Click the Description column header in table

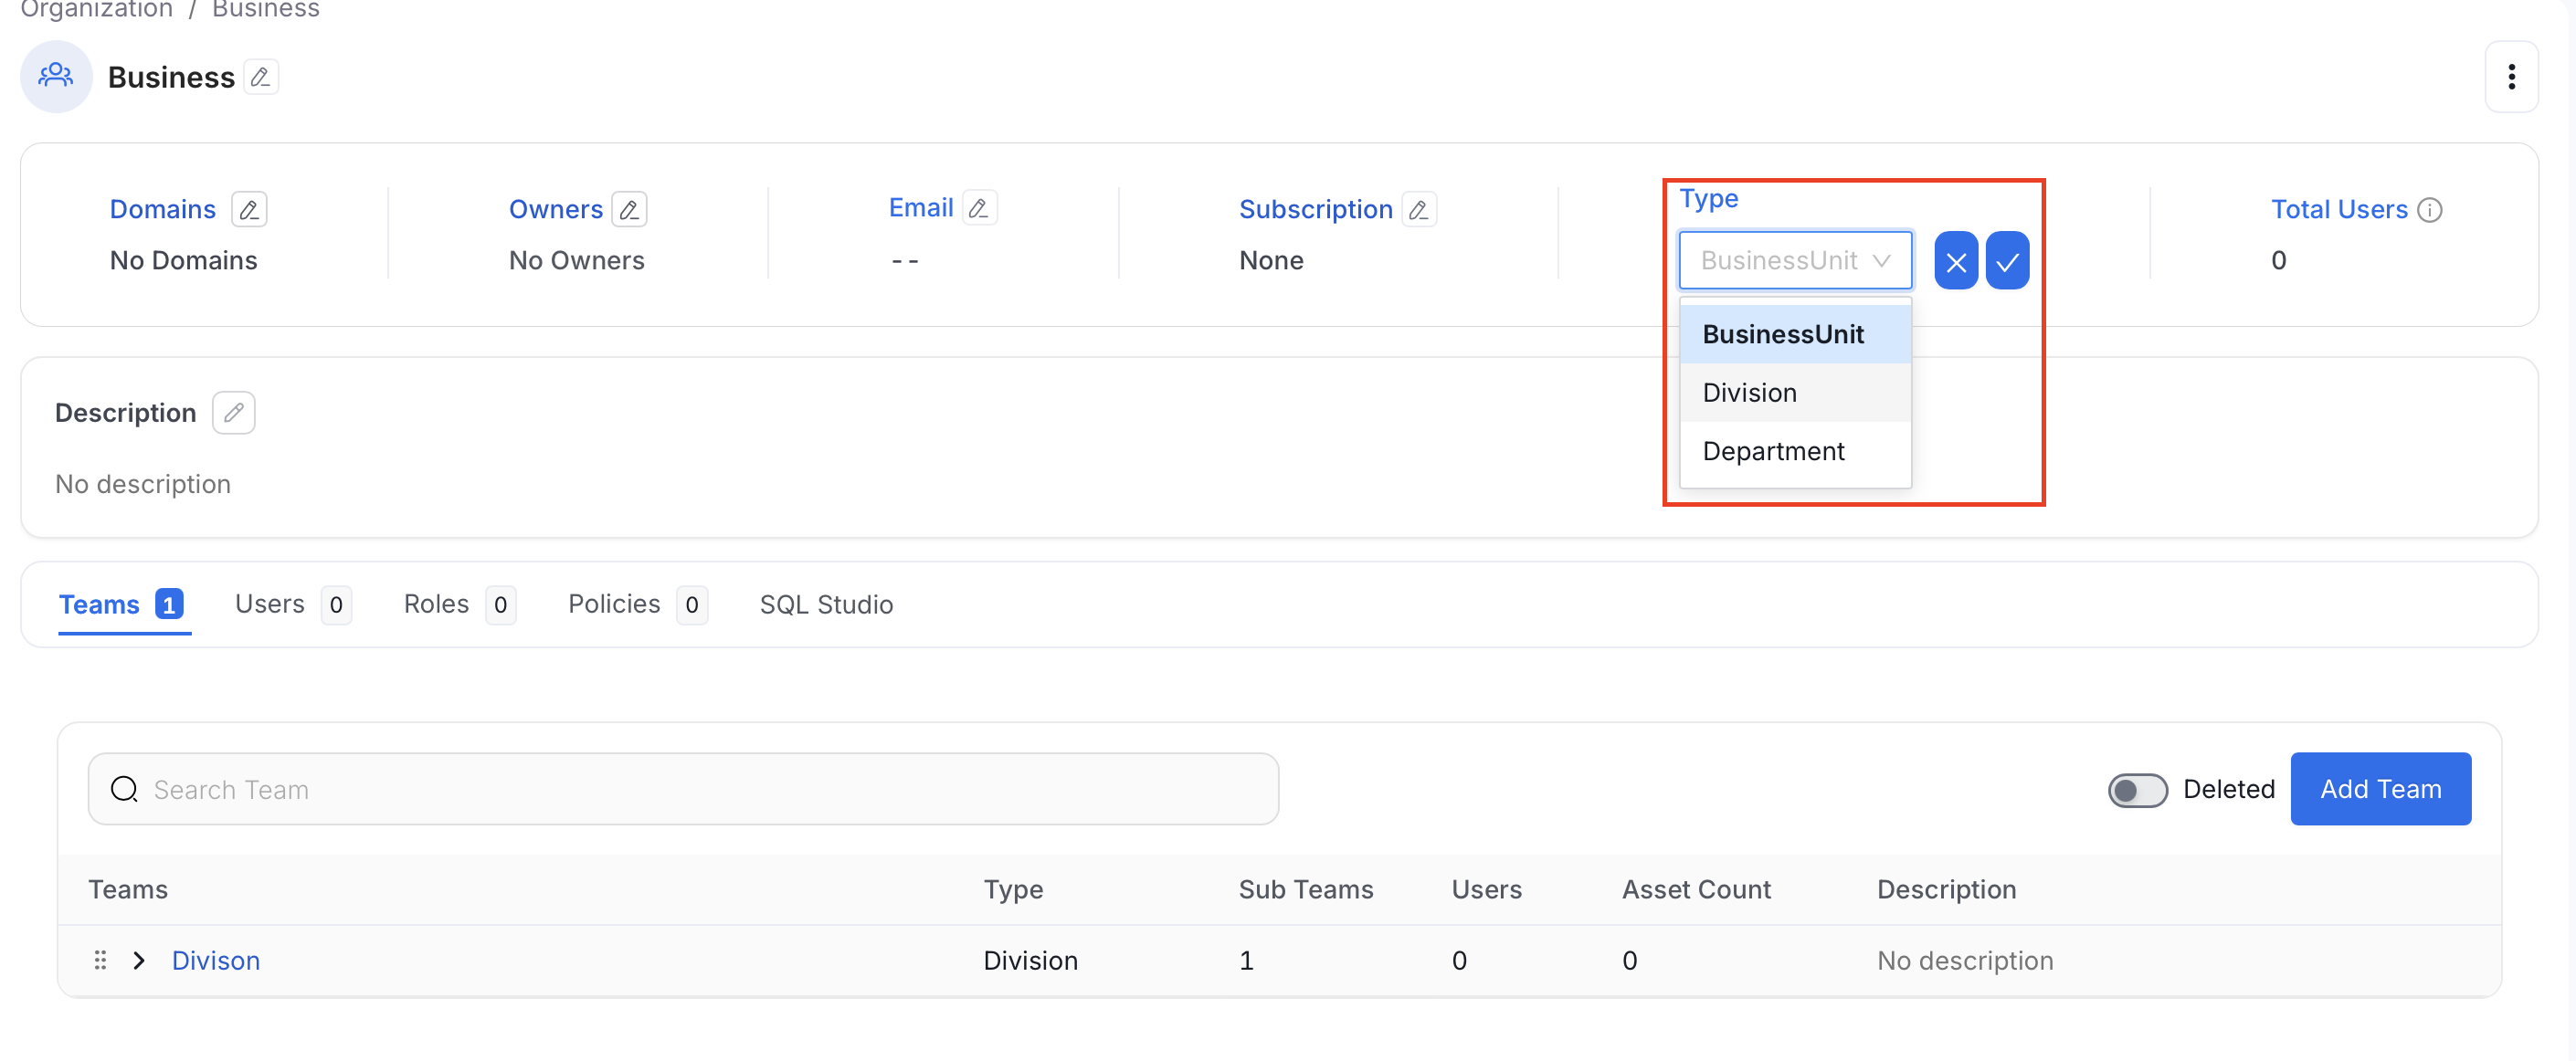coord(1946,889)
